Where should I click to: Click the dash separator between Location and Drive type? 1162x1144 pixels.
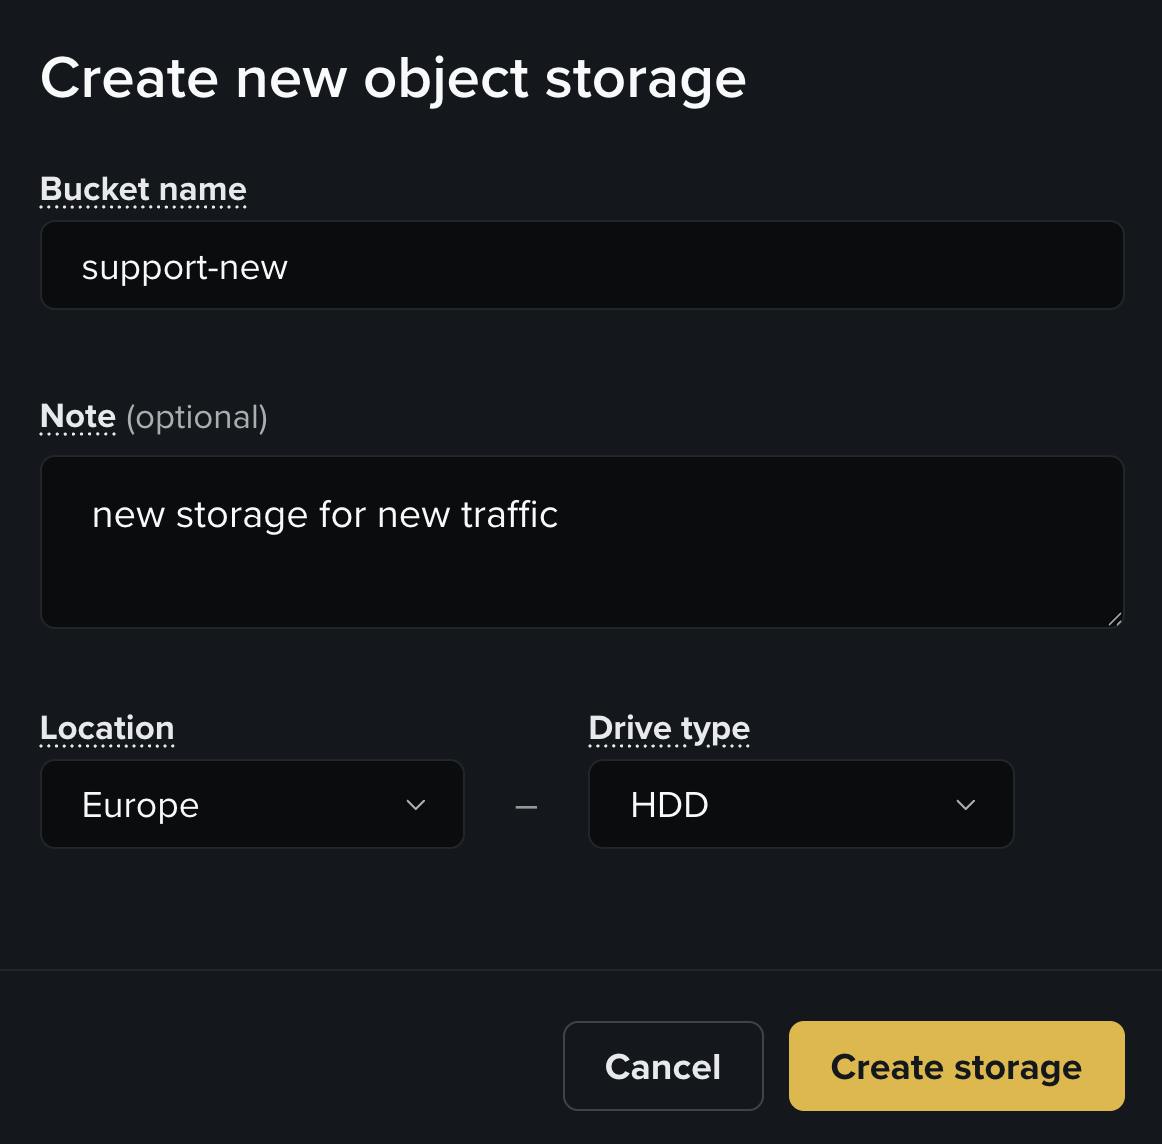point(526,806)
